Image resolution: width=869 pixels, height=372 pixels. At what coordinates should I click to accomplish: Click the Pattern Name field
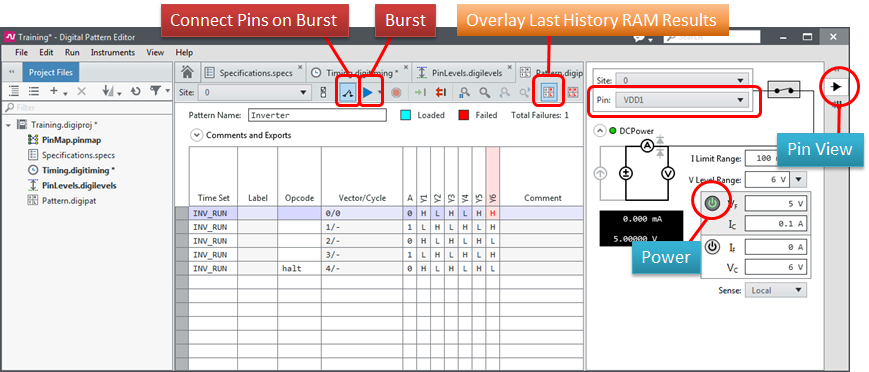(317, 115)
